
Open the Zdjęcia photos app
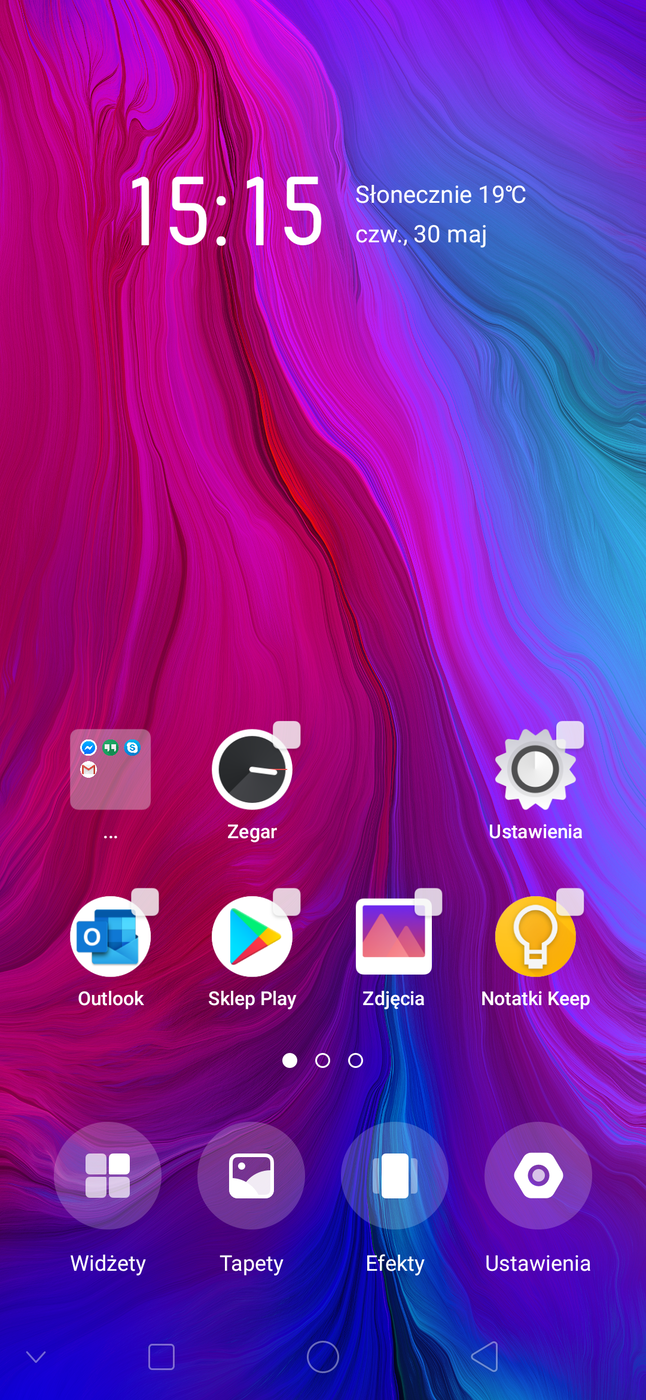click(x=394, y=938)
